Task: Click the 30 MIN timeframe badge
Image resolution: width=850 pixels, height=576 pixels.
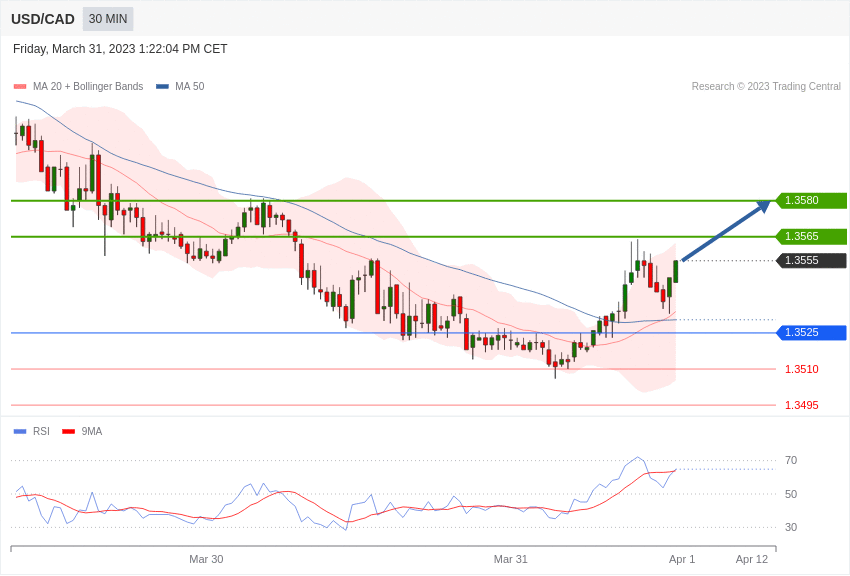Action: (108, 19)
